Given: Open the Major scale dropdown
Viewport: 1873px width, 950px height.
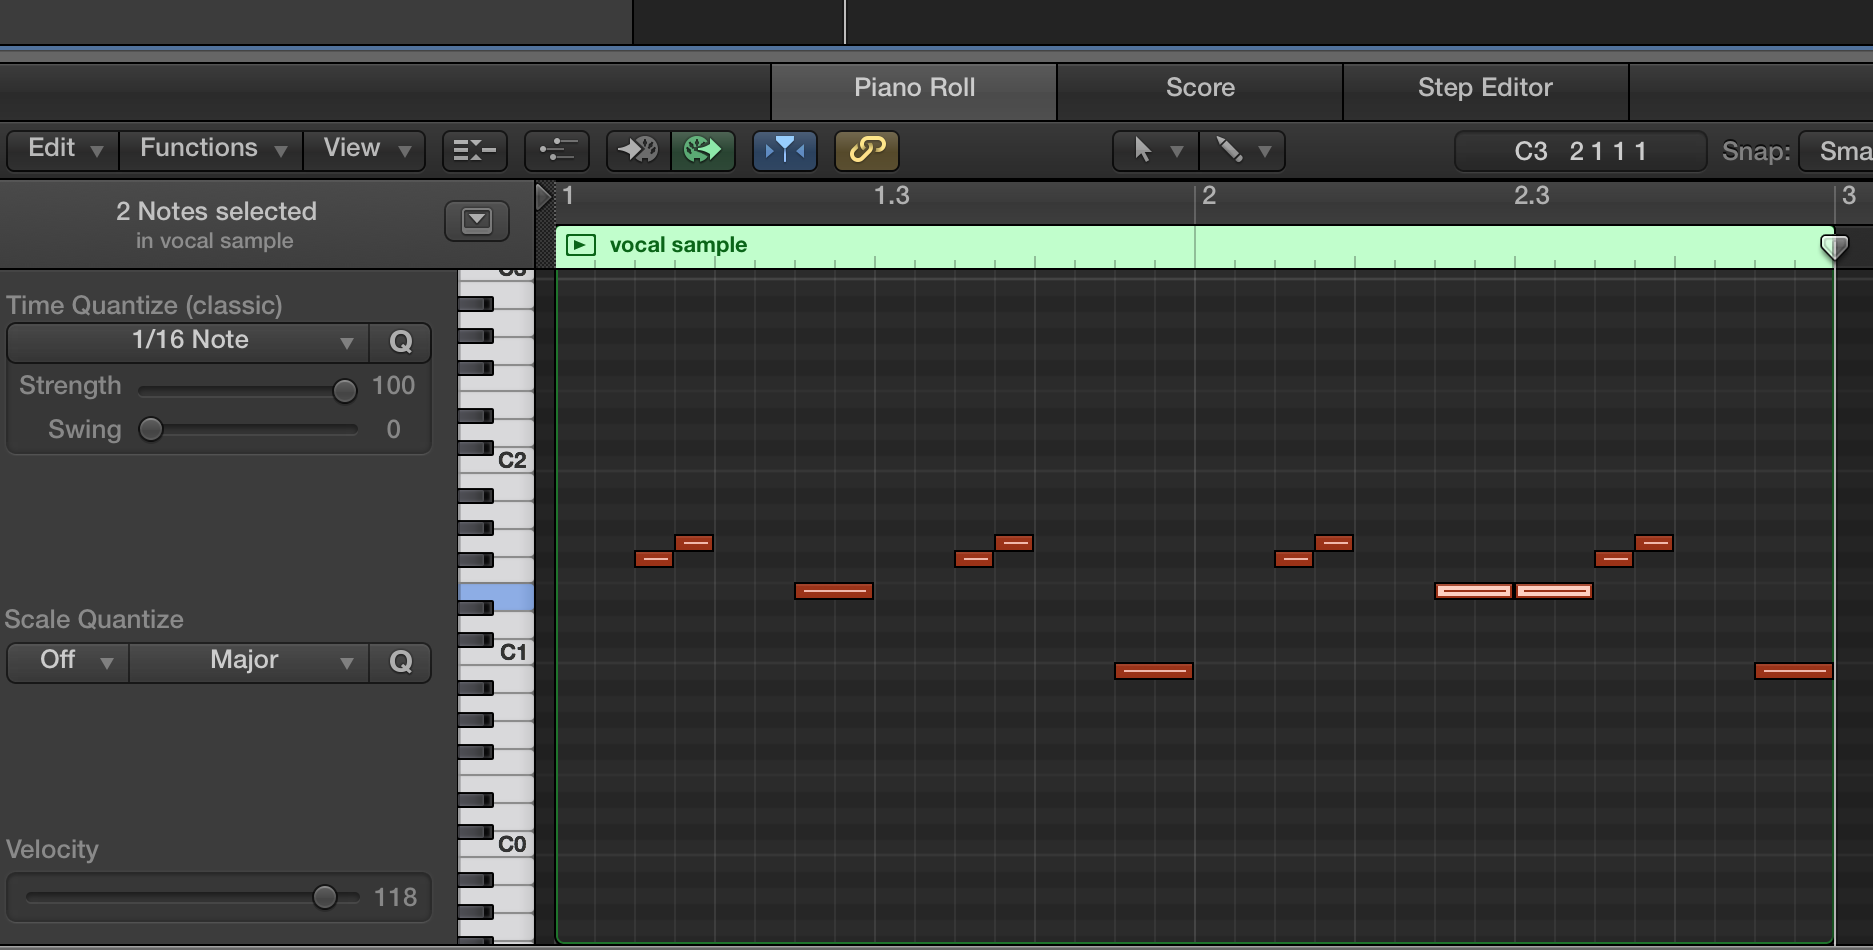Looking at the screenshot, I should pos(248,662).
